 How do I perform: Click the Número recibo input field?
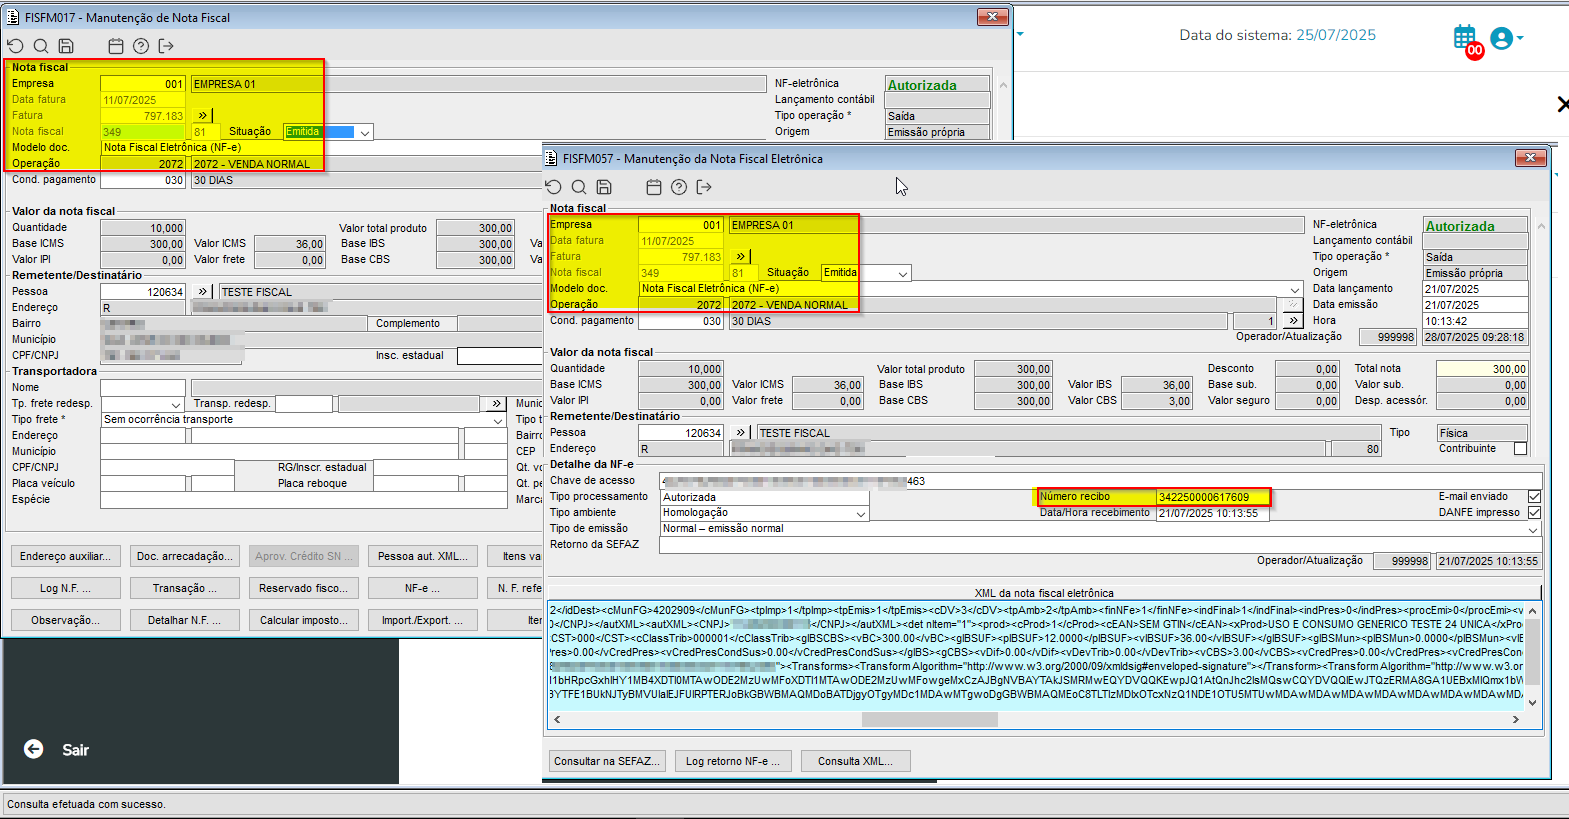point(1213,497)
